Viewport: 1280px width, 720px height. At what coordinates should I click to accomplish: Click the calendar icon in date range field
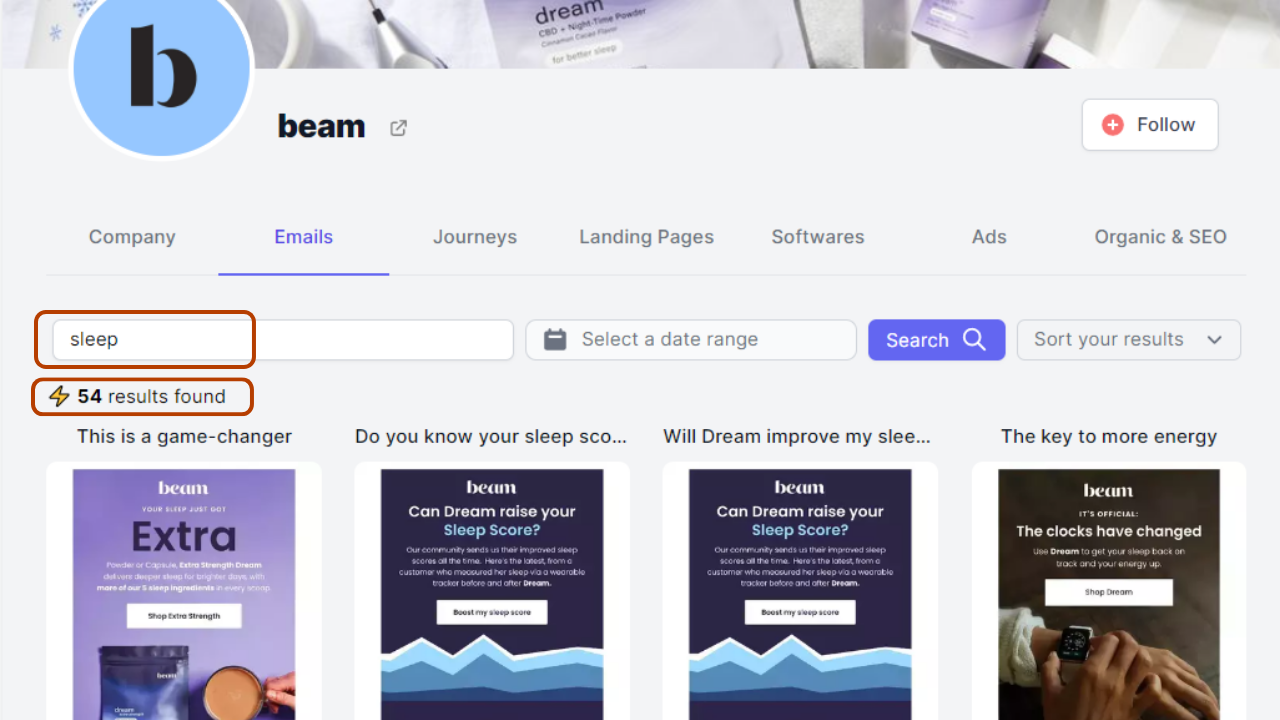click(555, 340)
